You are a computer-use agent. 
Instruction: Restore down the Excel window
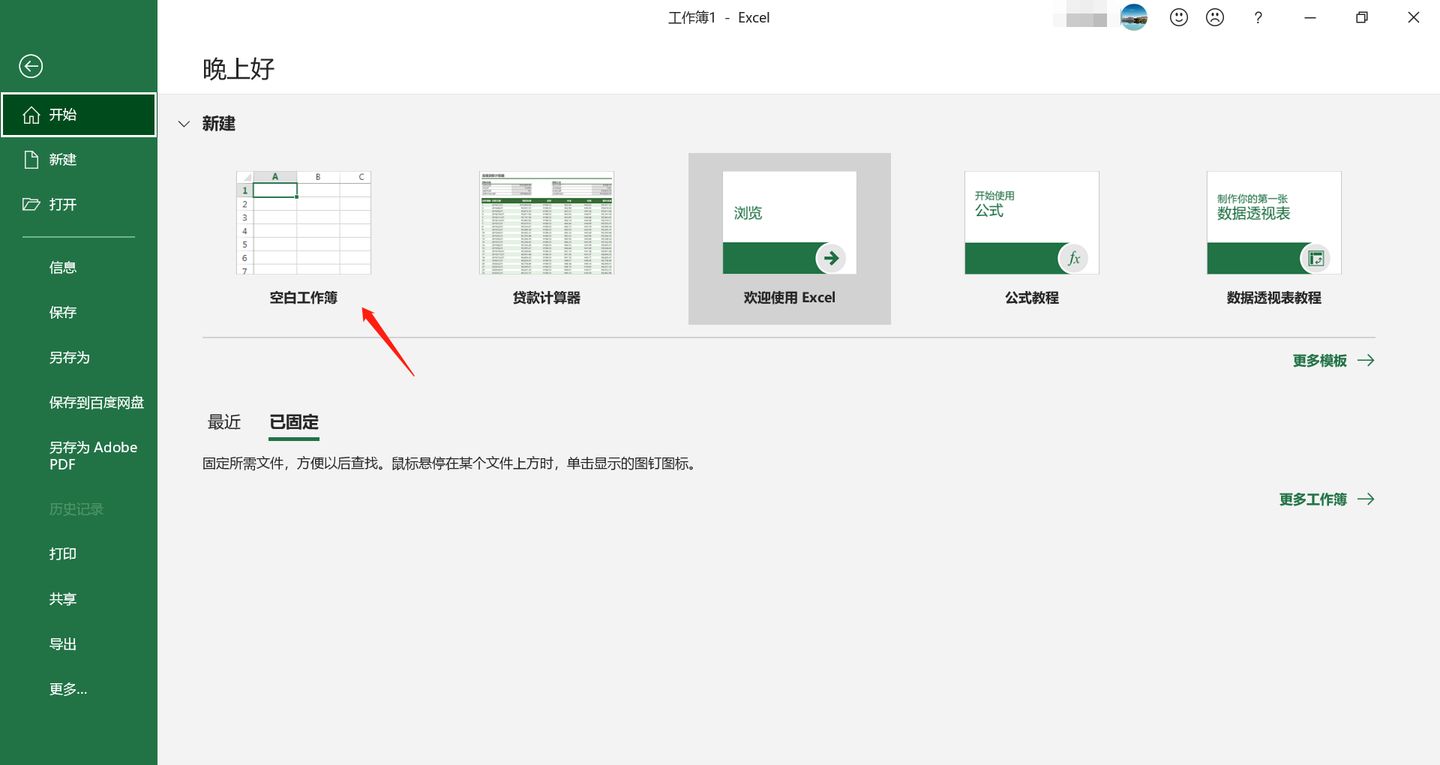[x=1362, y=17]
